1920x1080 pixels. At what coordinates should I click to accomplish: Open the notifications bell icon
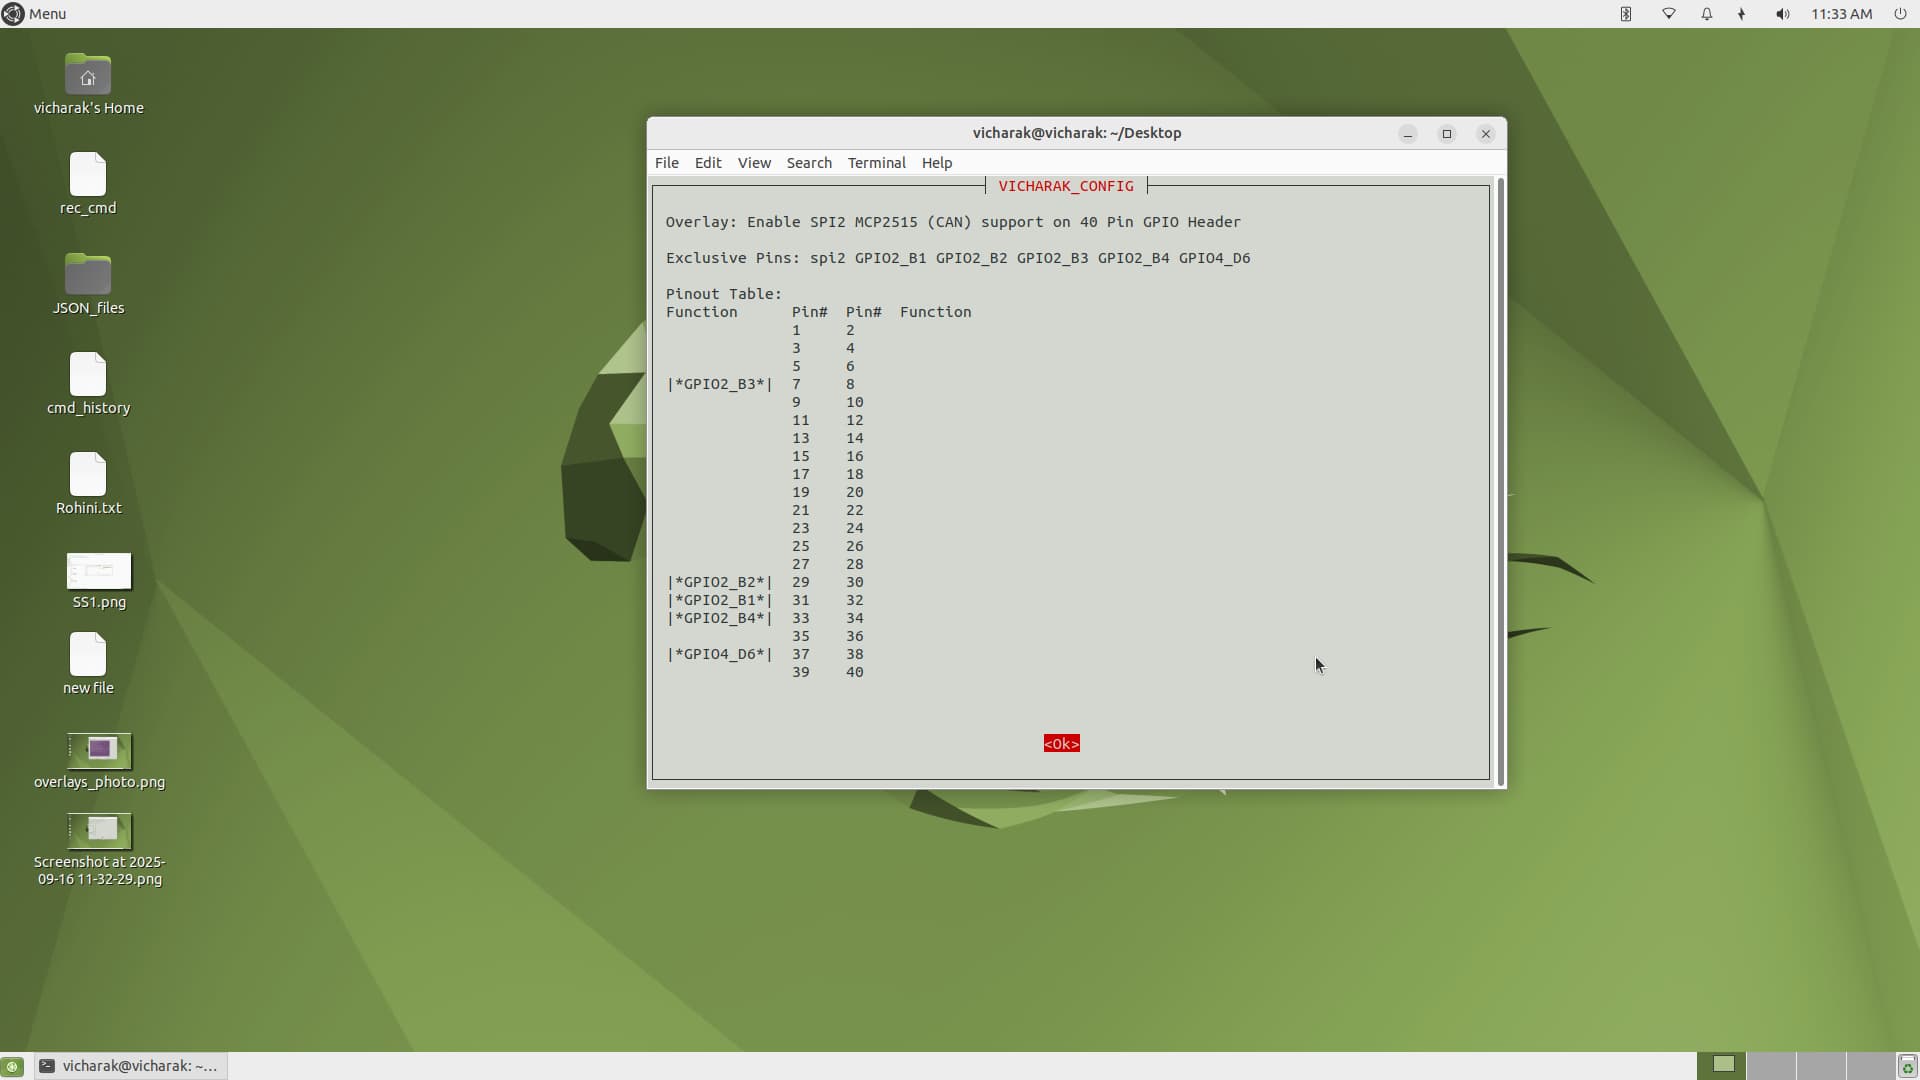[x=1706, y=14]
